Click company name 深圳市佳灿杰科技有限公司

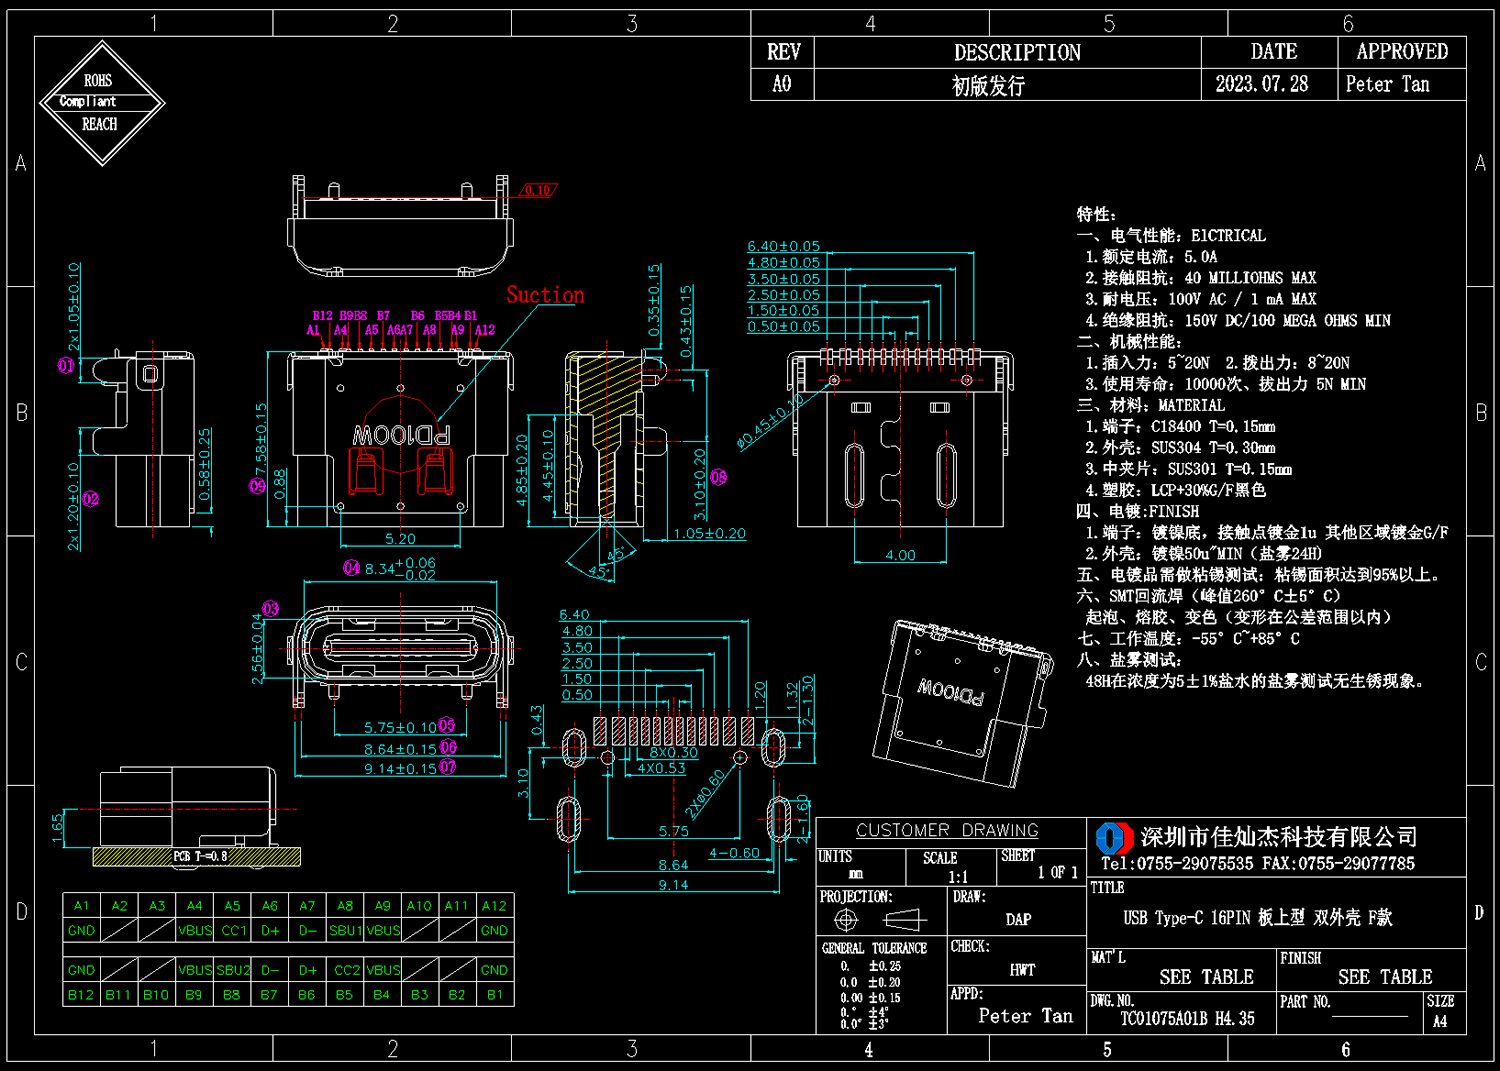tap(1278, 837)
